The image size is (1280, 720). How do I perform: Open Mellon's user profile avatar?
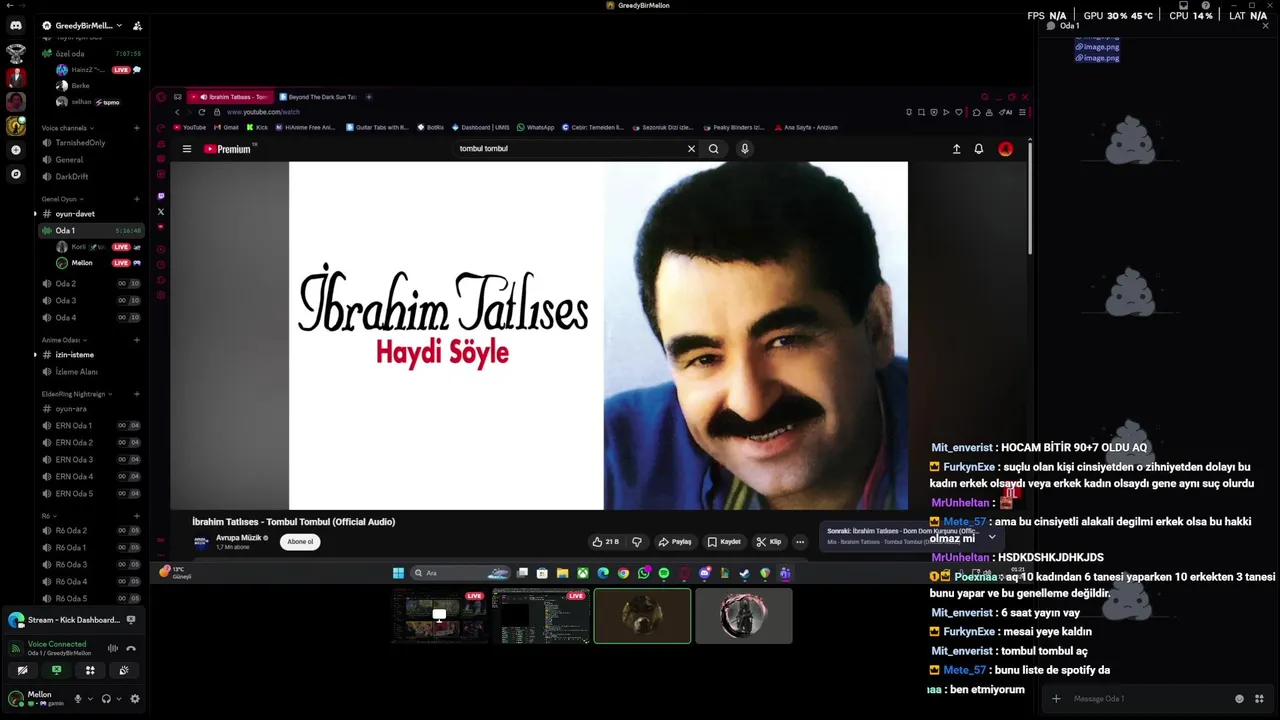click(x=16, y=698)
